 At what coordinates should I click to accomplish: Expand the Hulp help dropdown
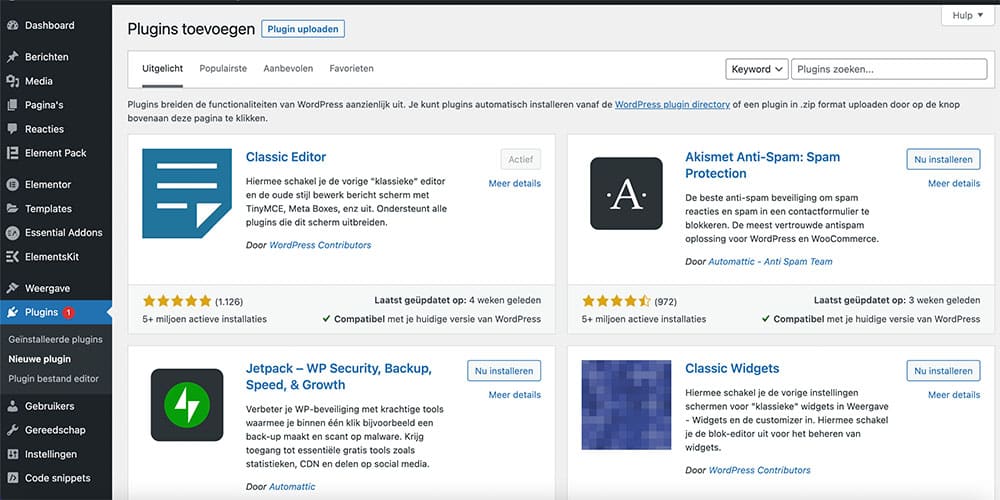[967, 15]
